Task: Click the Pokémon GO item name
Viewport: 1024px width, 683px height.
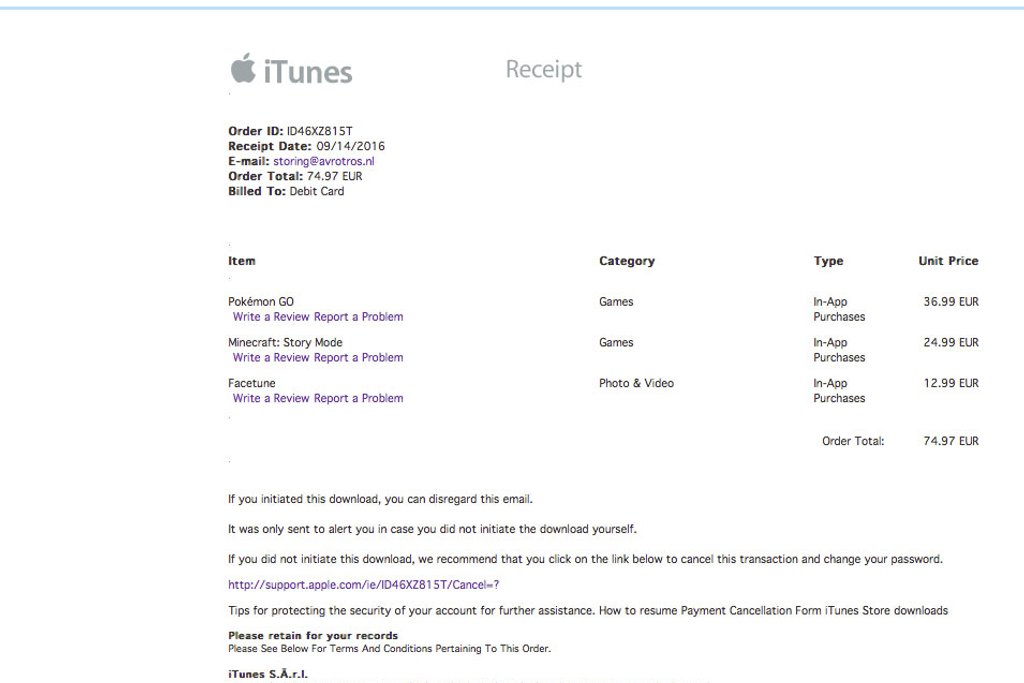Action: coord(261,302)
